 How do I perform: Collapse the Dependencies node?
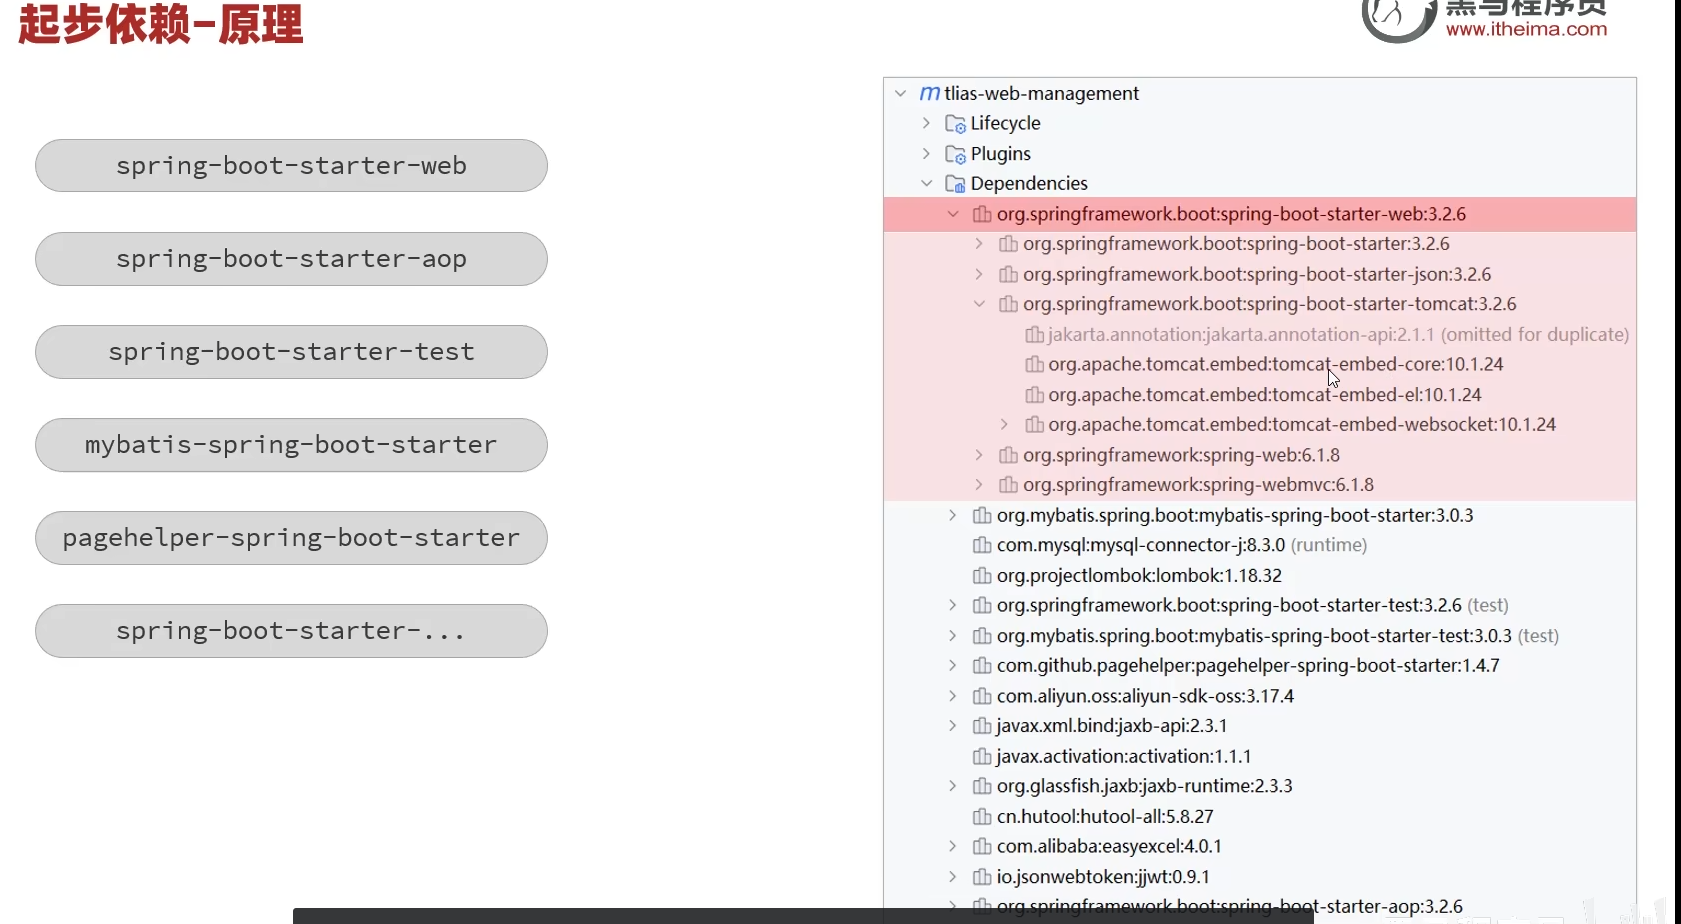pos(926,183)
